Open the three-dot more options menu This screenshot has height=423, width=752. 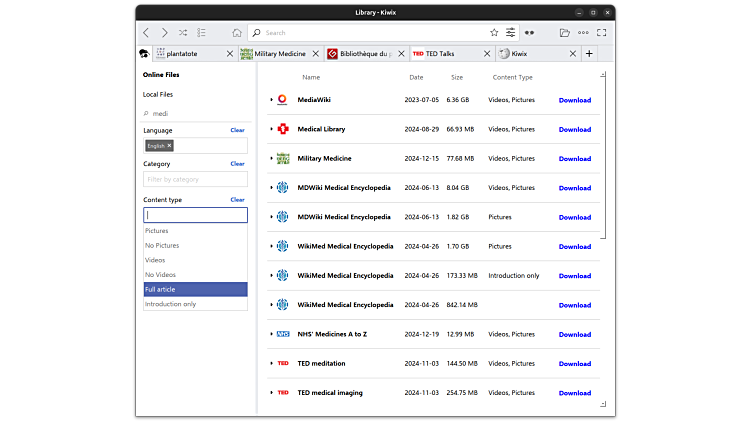pyautogui.click(x=582, y=32)
